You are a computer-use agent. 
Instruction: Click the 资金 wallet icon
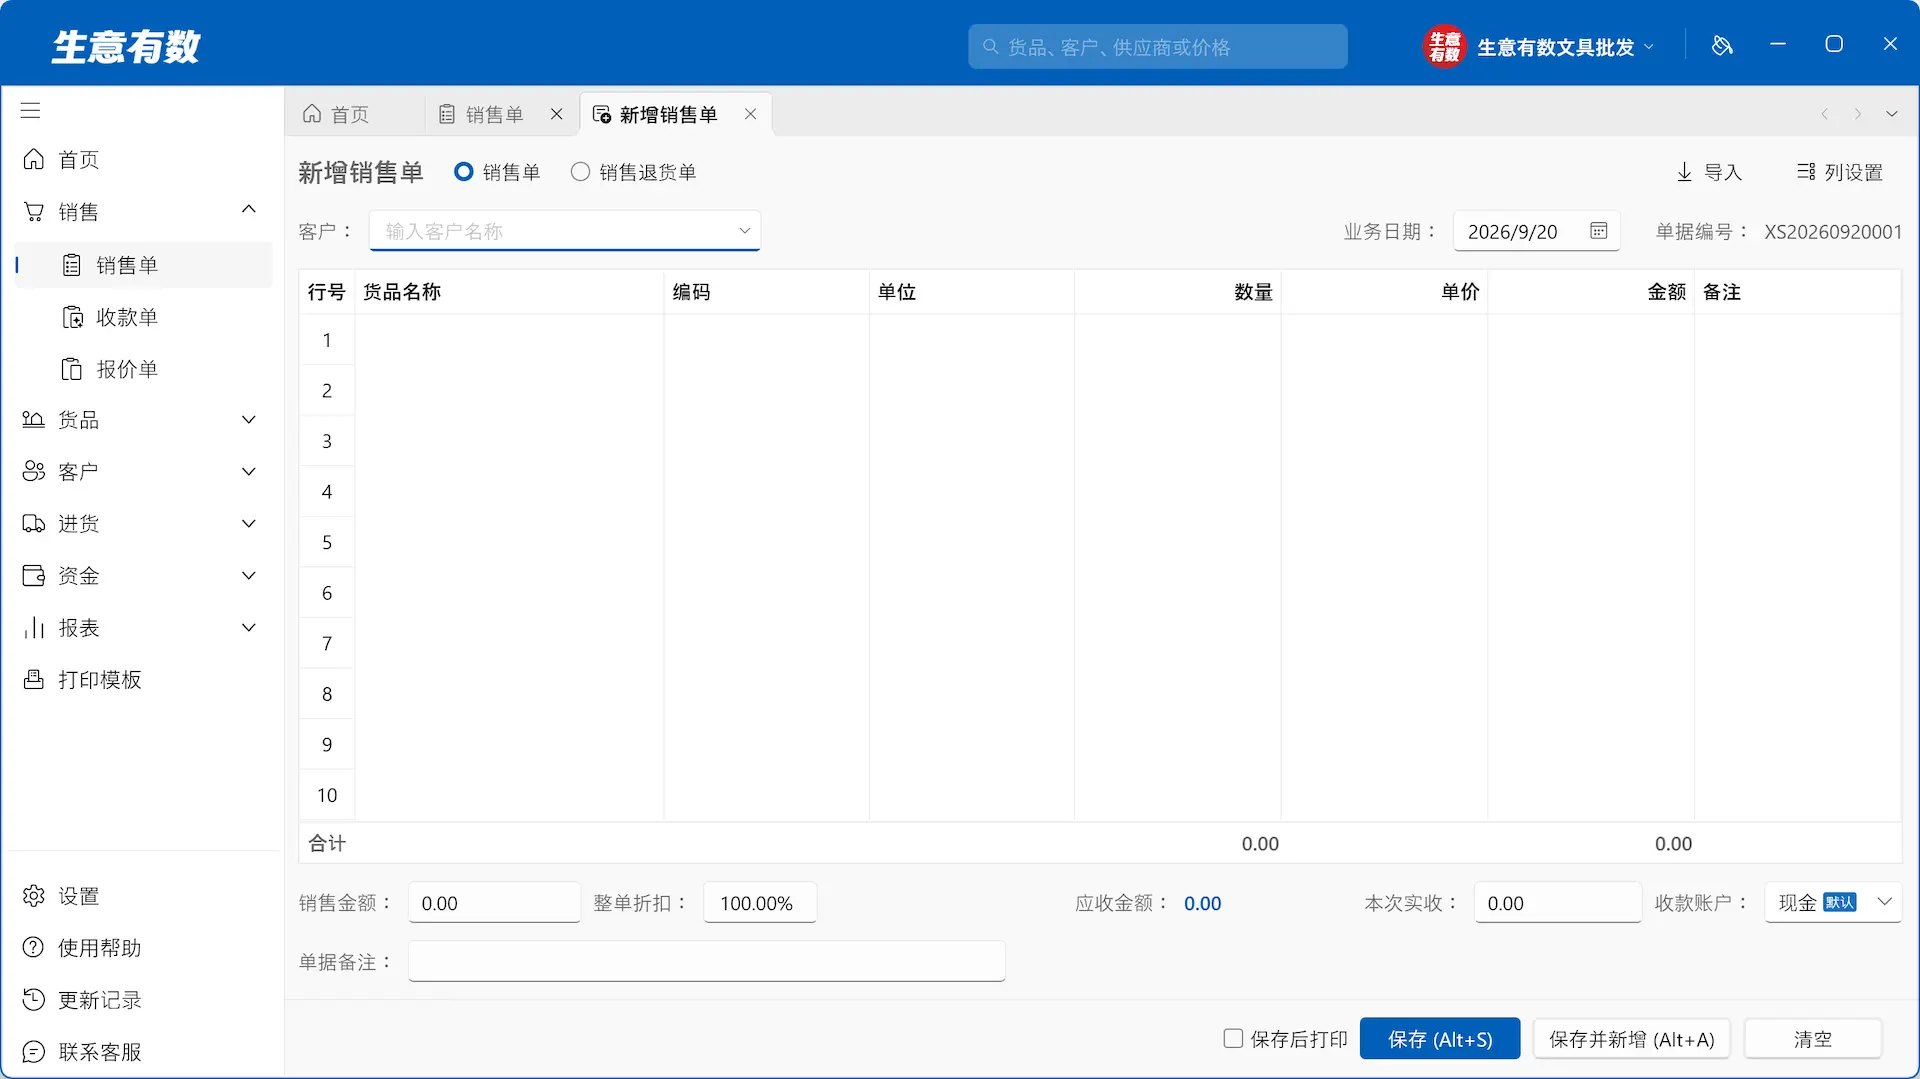34,576
